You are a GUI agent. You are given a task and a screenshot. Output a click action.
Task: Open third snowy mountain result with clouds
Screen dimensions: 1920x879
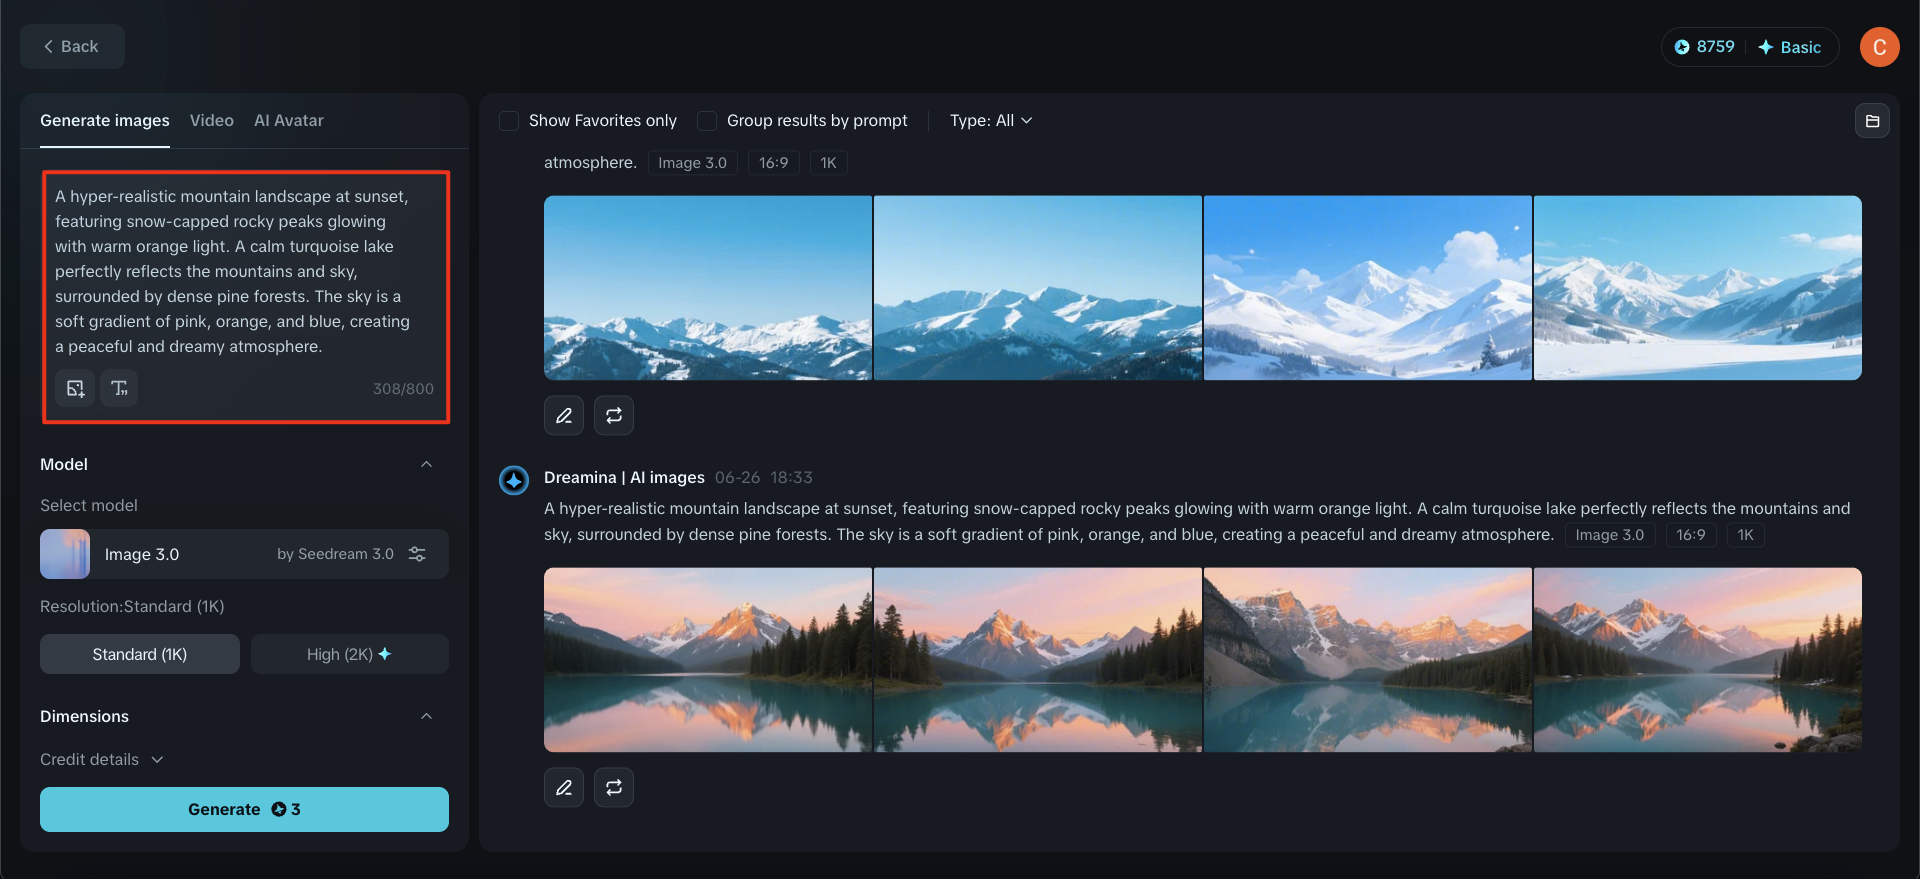point(1368,288)
